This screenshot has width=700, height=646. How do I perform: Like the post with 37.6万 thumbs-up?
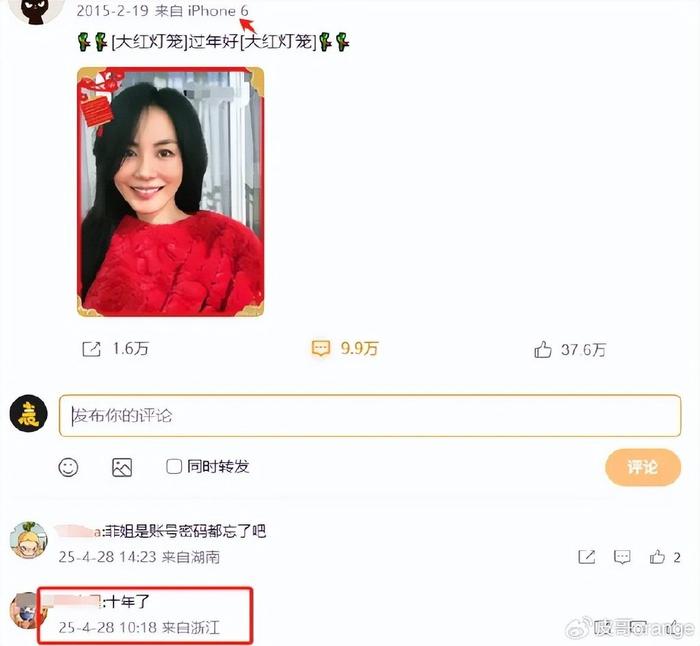pos(542,349)
